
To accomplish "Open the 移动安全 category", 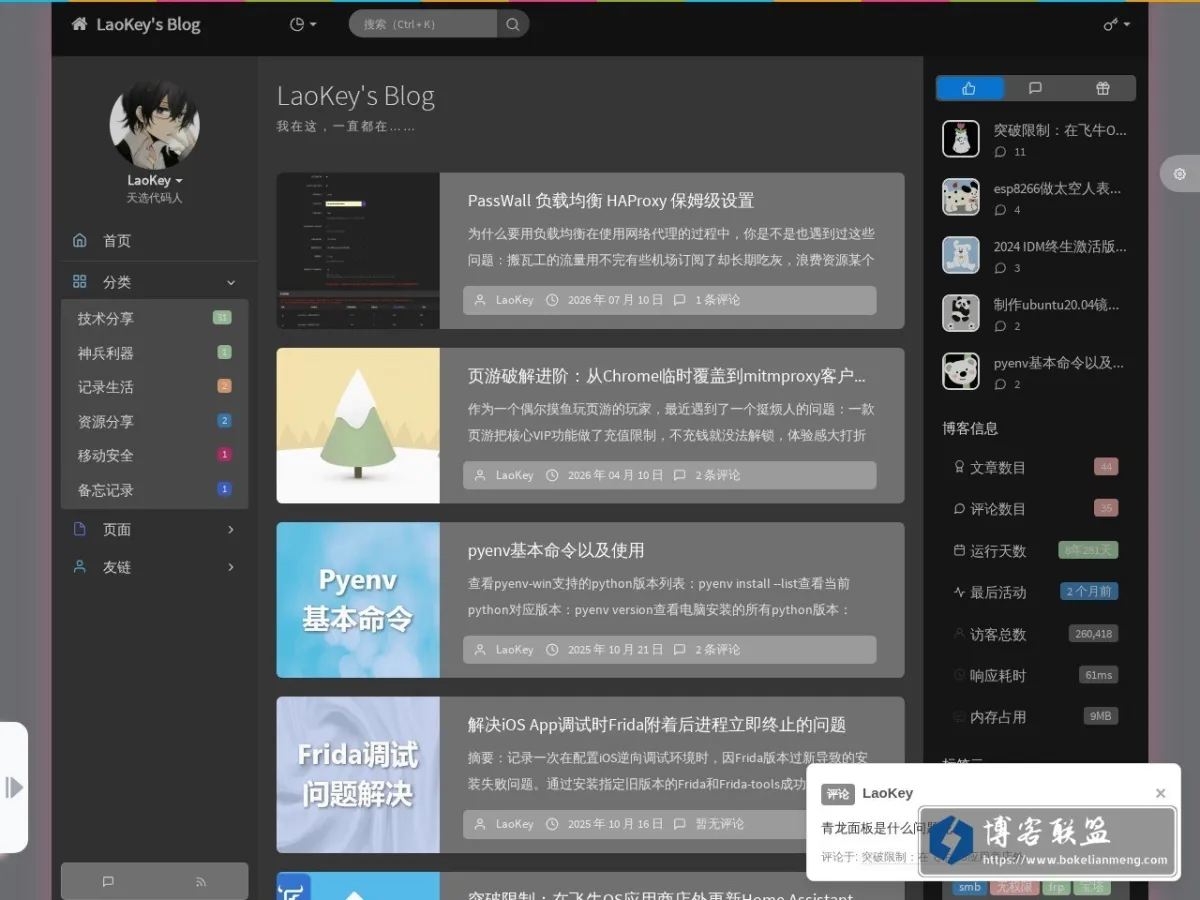I will point(154,455).
